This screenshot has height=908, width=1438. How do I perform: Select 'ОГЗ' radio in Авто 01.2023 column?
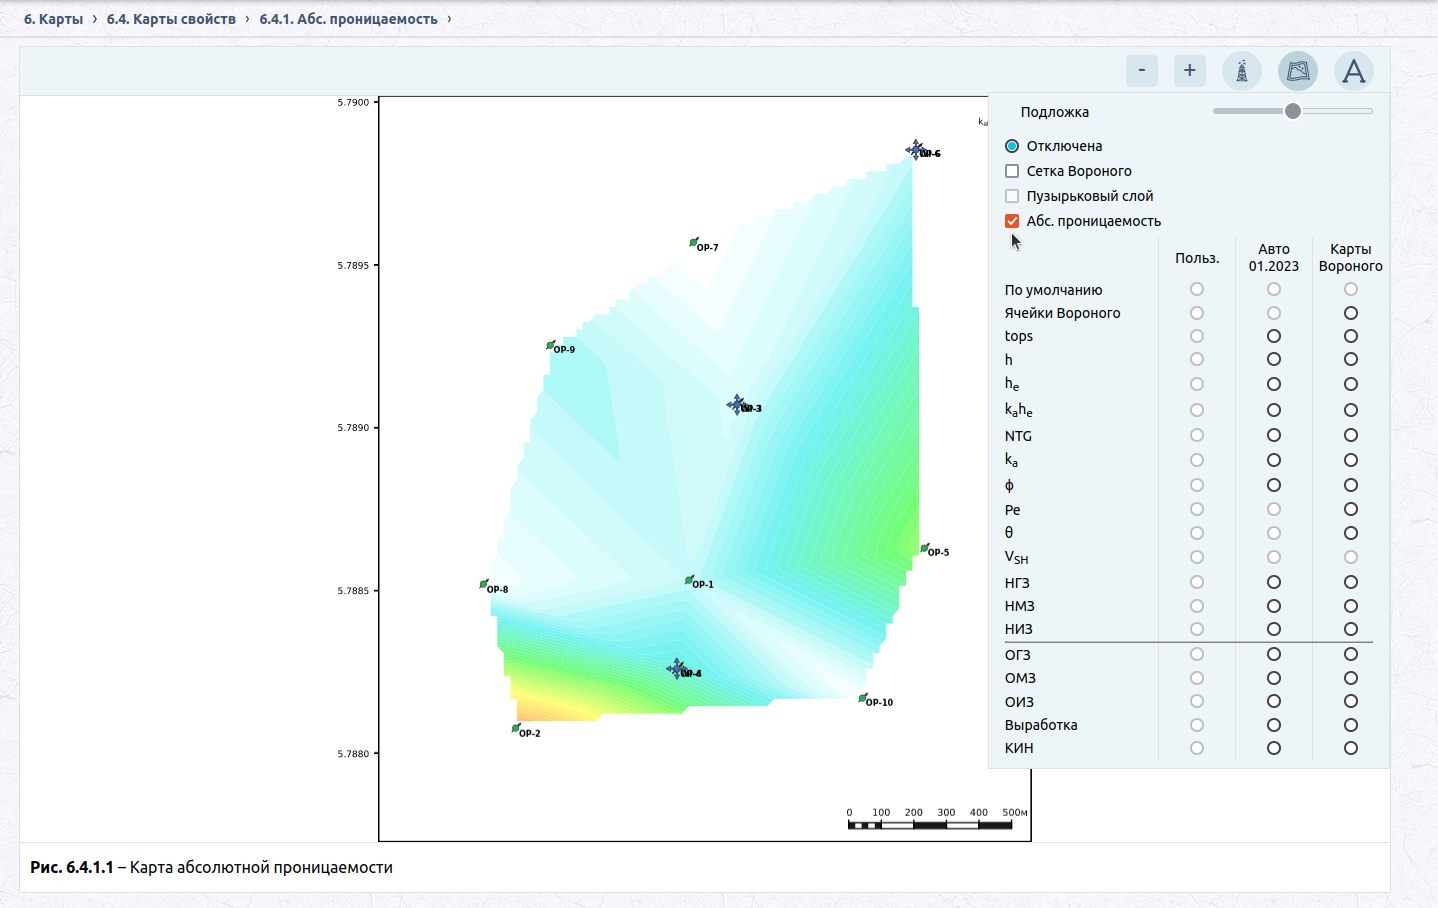click(x=1274, y=654)
